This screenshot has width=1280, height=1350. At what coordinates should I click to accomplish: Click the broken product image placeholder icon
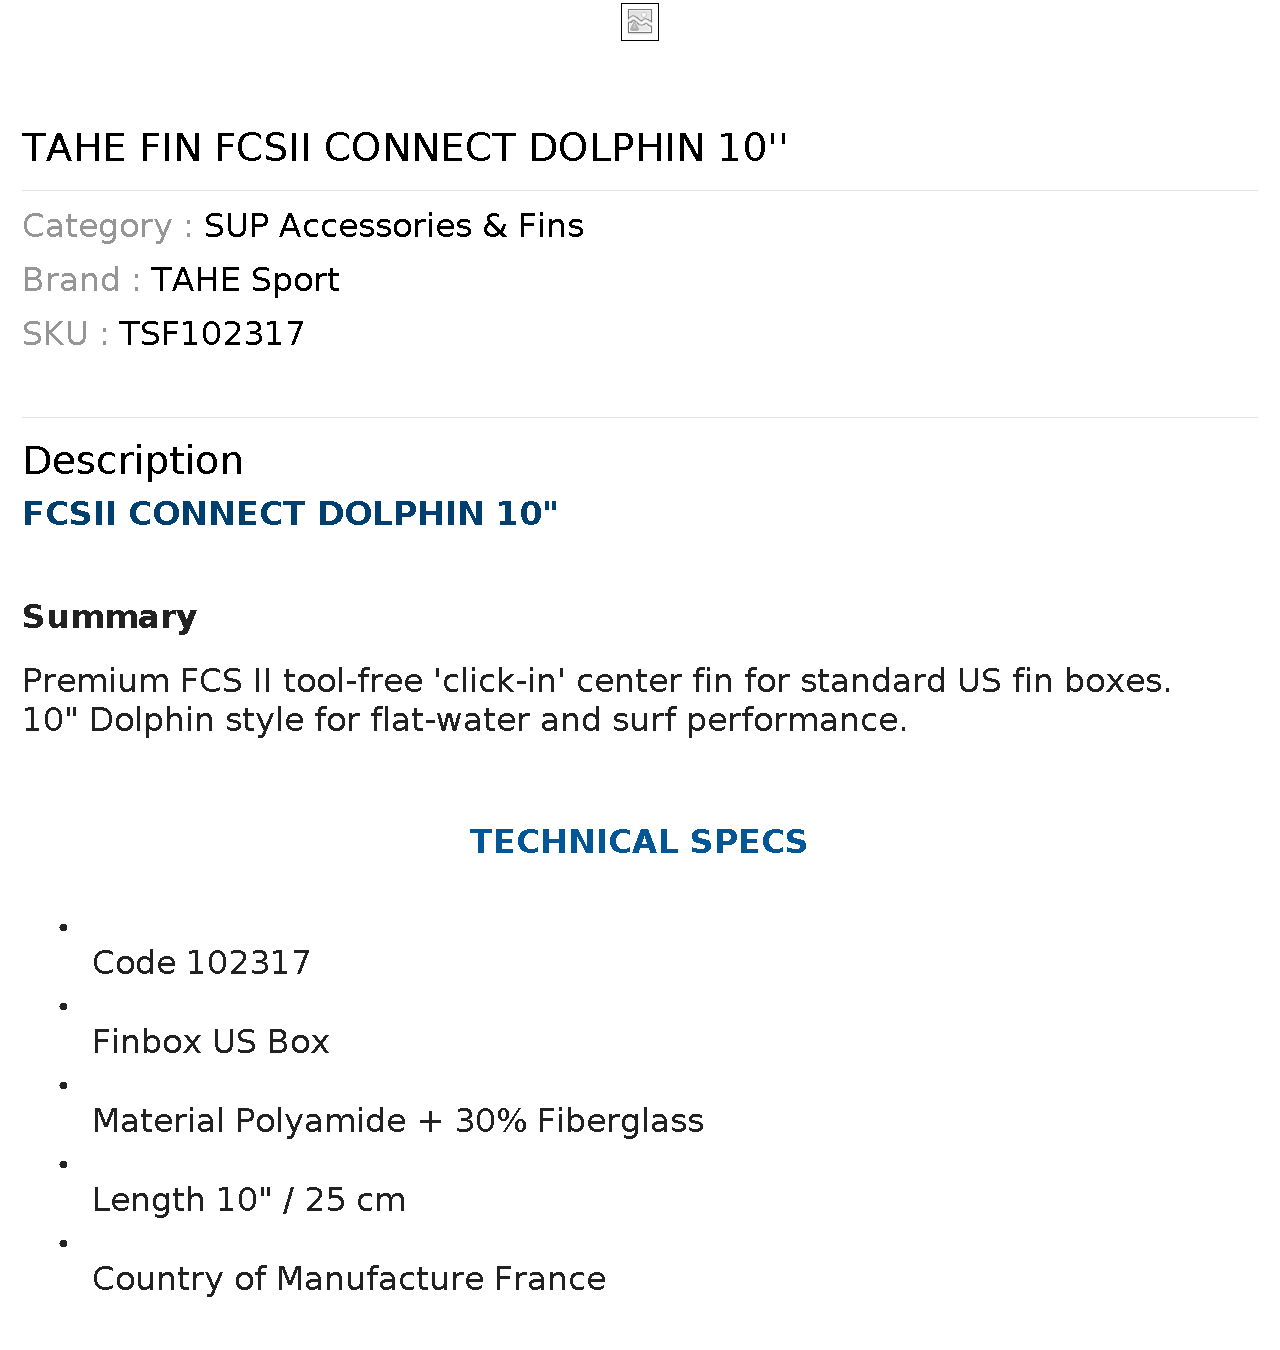tap(640, 22)
